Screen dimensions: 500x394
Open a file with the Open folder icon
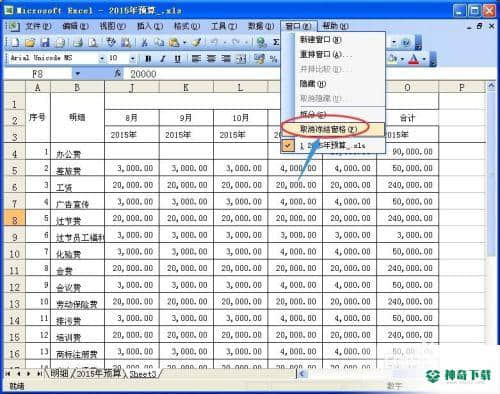[30, 42]
